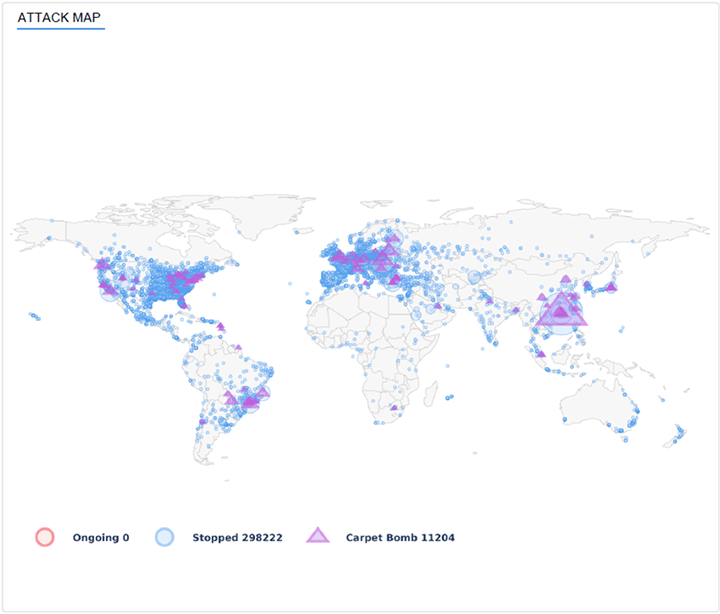Click the purple Carpet Bomb legend triangle

point(318,536)
